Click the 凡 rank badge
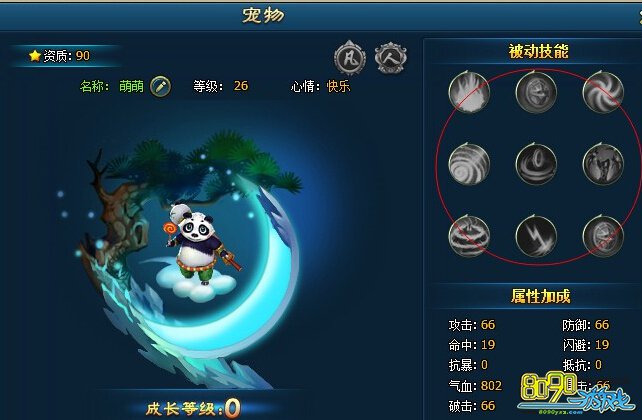The width and height of the screenshot is (642, 420). [x=350, y=58]
